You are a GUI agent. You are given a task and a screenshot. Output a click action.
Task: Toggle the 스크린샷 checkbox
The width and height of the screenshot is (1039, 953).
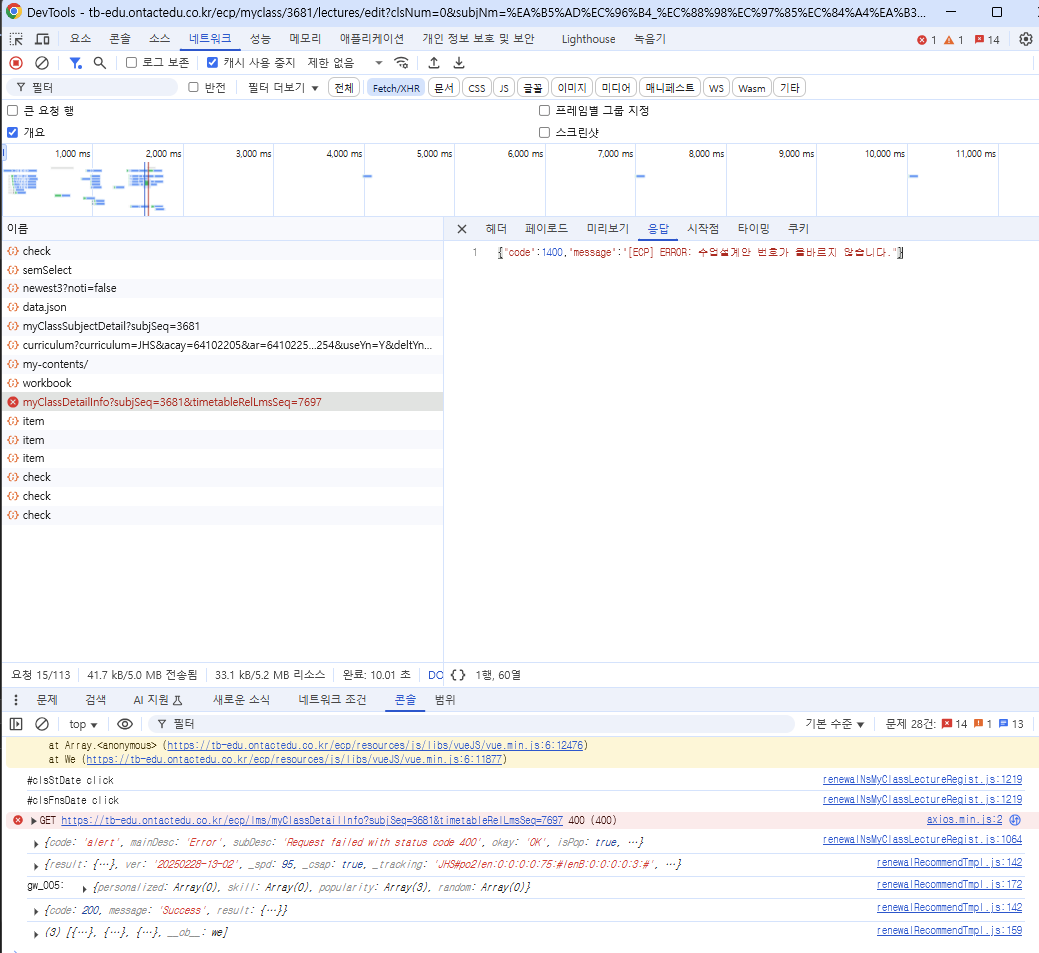tap(545, 132)
